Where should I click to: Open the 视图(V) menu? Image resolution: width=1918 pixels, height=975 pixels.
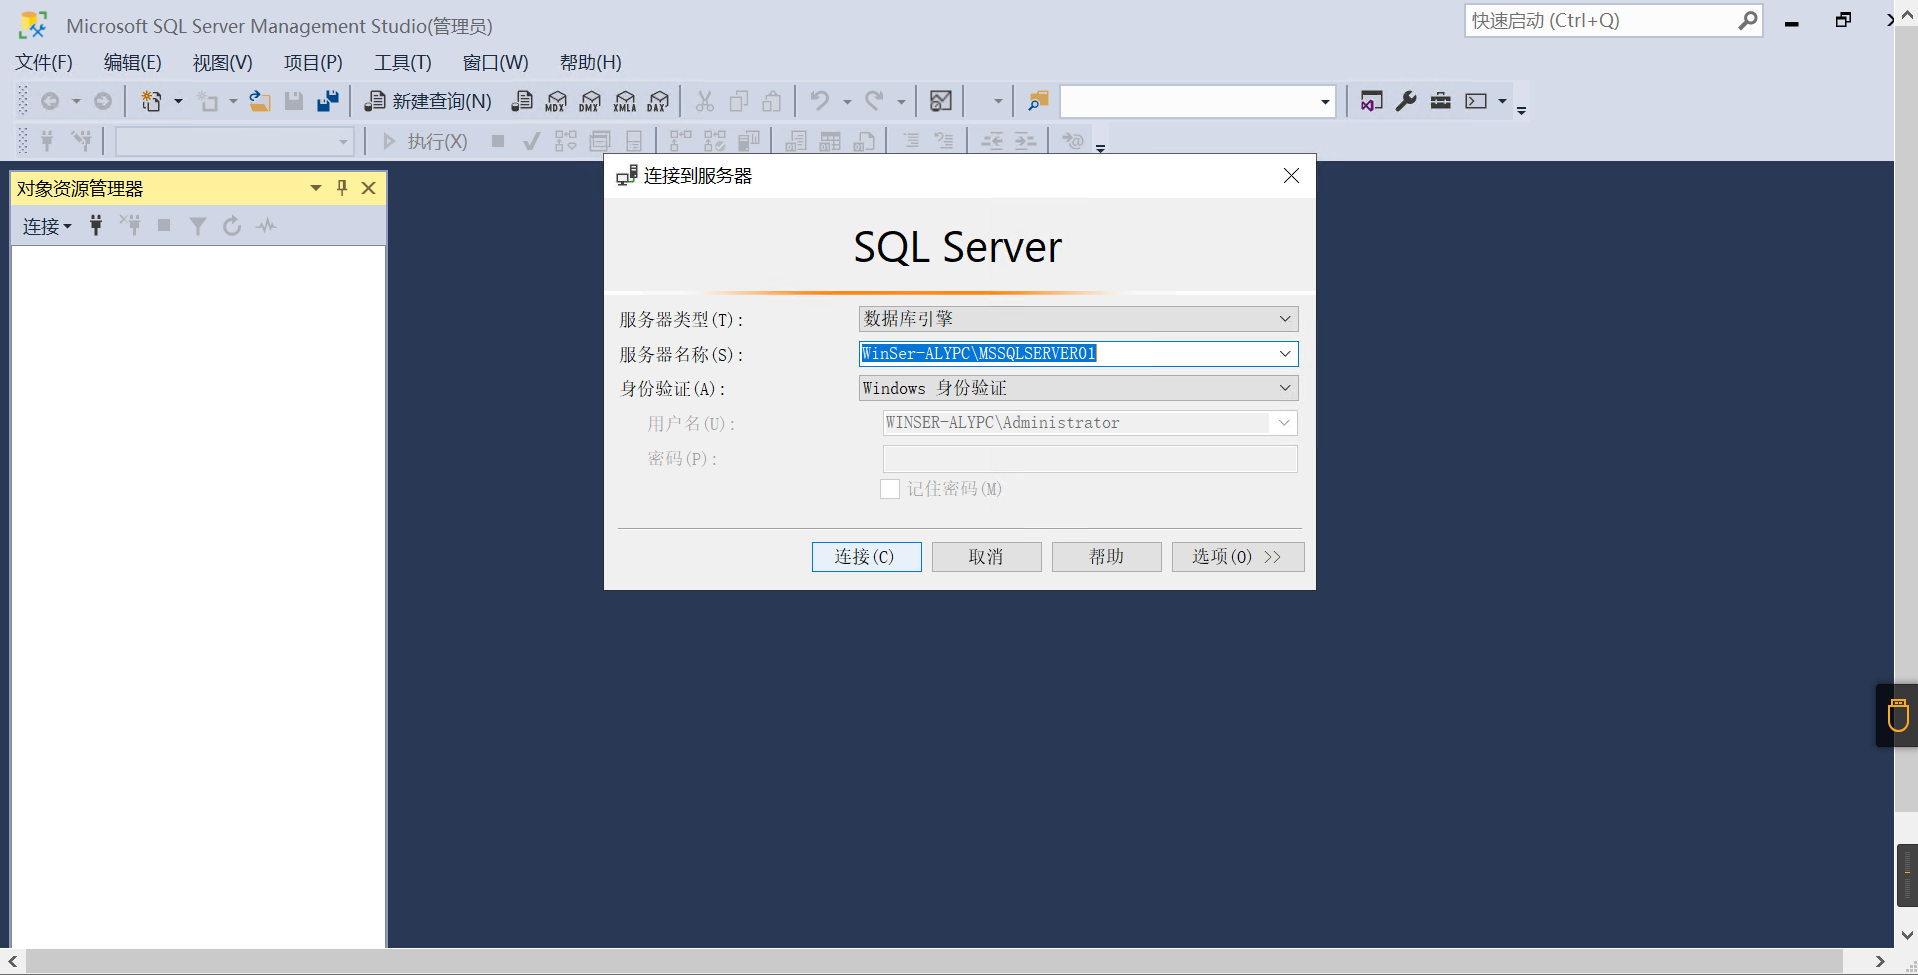coord(223,63)
